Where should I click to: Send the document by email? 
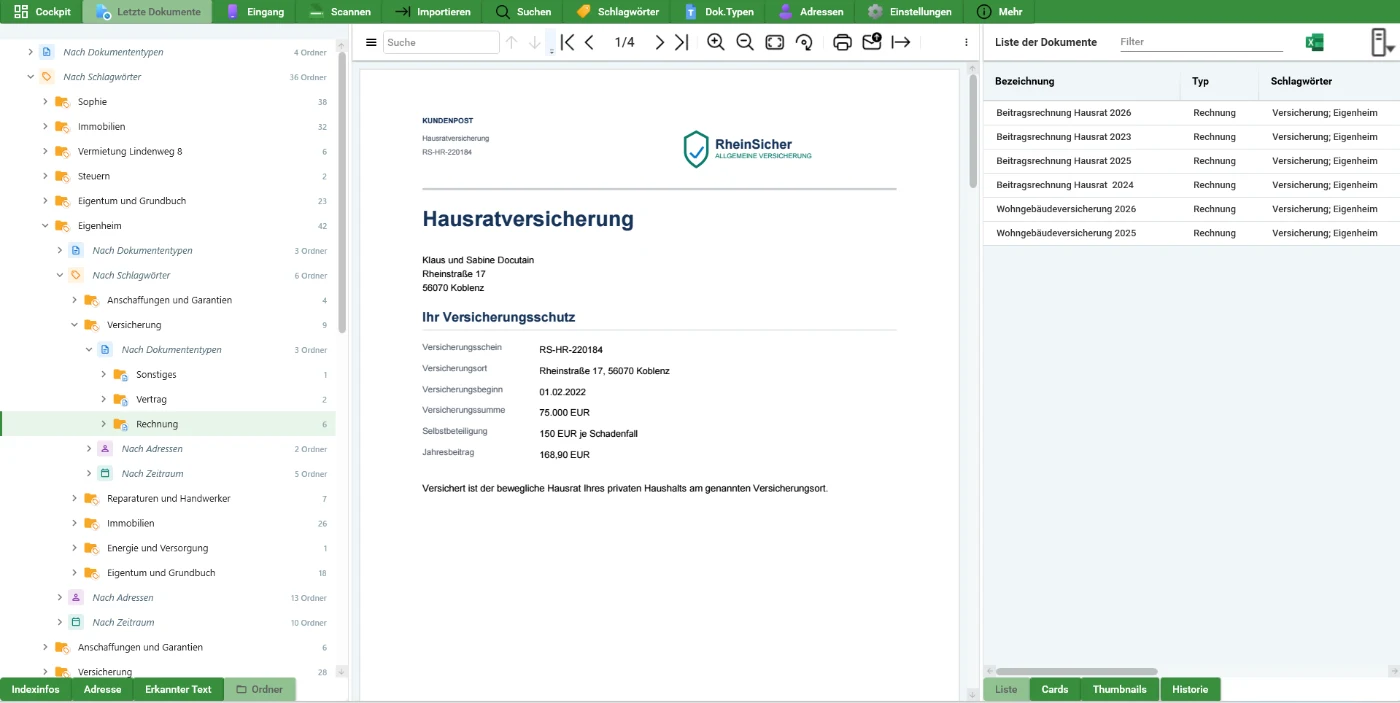pyautogui.click(x=872, y=42)
